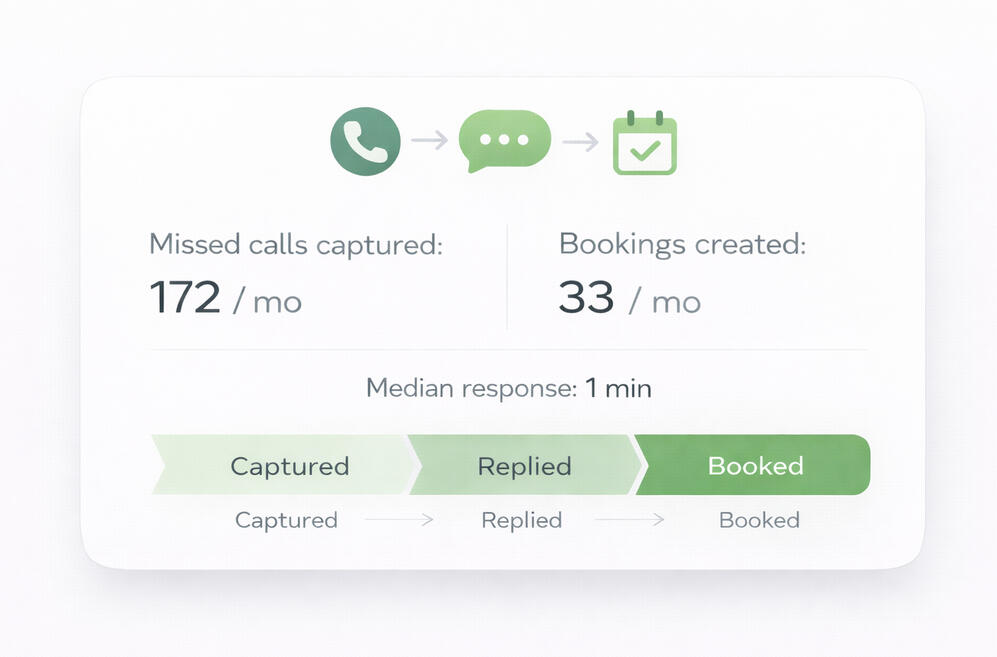Viewport: 997px width, 657px height.
Task: Click the "Bookings created:" label
Action: [x=682, y=244]
